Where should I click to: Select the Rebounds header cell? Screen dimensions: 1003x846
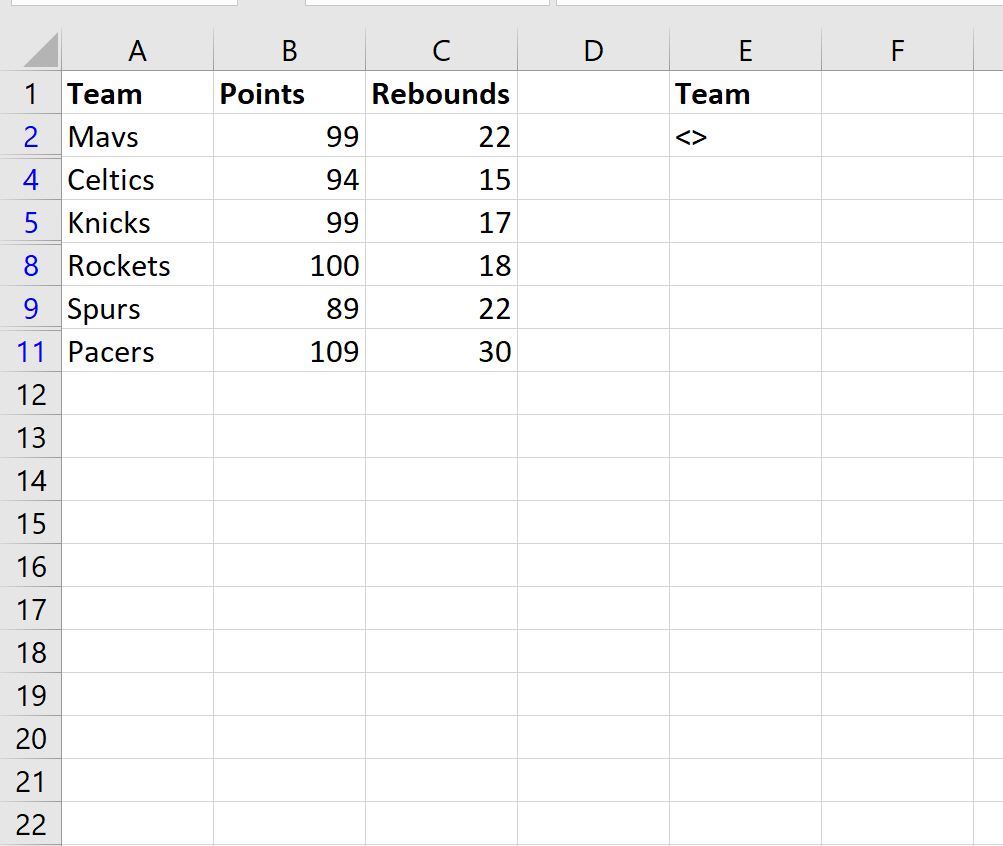pyautogui.click(x=440, y=93)
